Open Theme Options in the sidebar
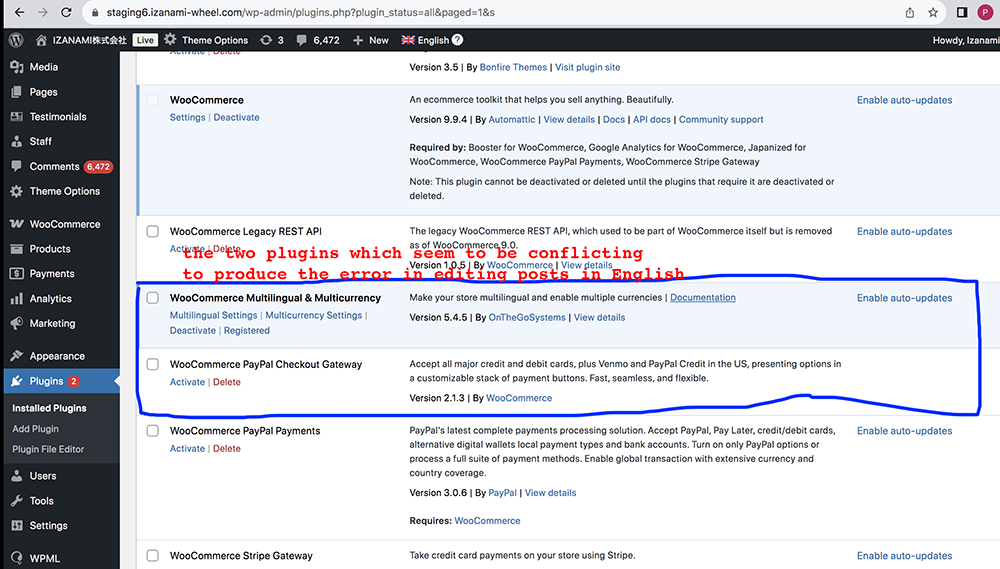 64,191
